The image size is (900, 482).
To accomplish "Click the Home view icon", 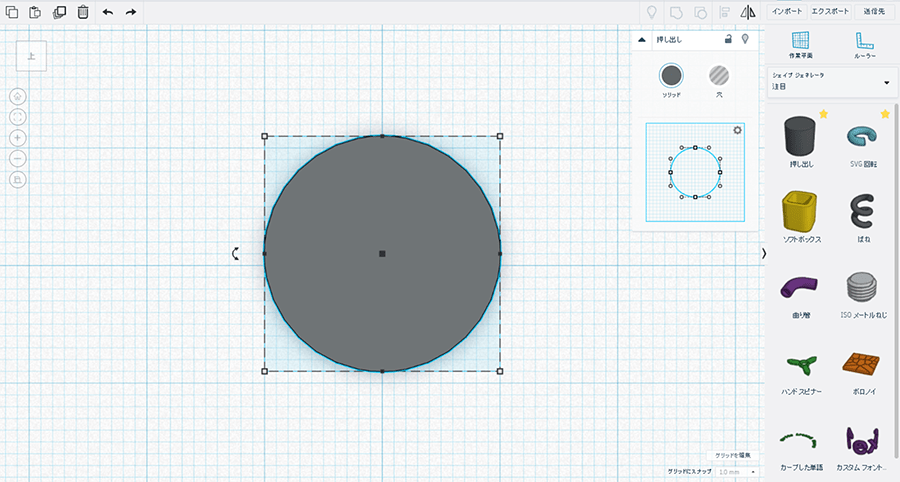I will (18, 96).
